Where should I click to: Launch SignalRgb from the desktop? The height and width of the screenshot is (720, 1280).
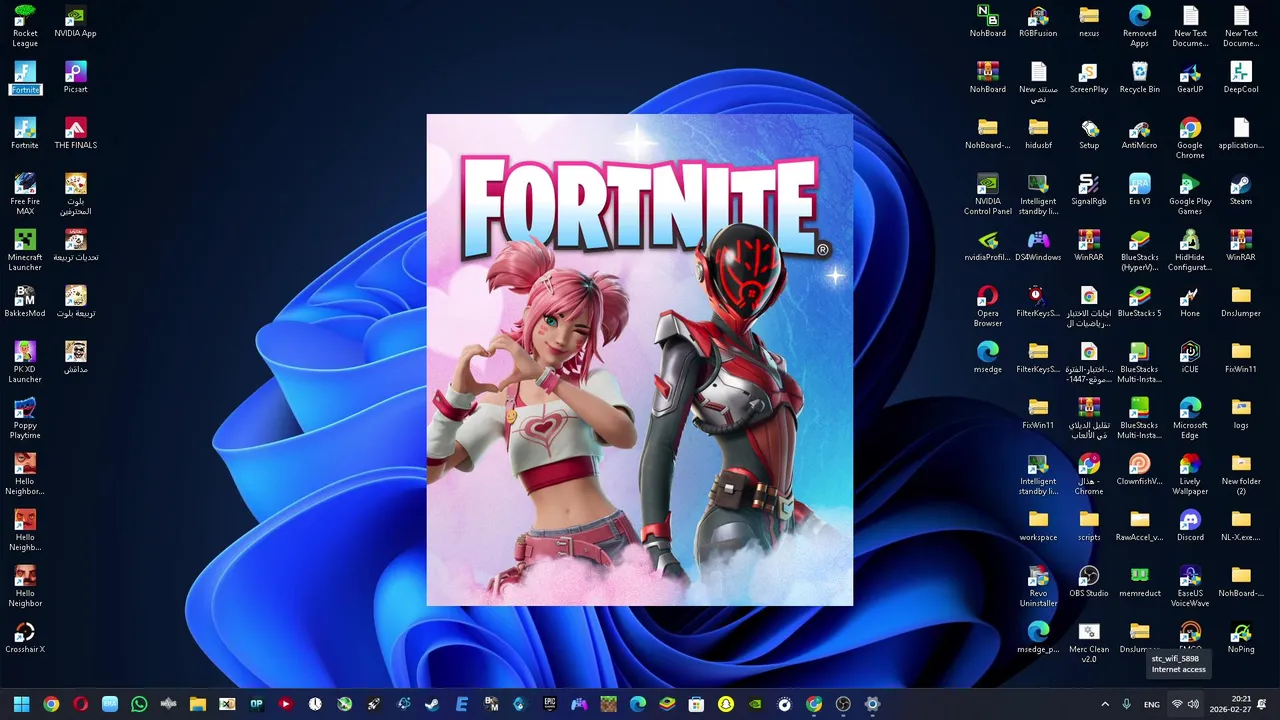tap(1089, 189)
